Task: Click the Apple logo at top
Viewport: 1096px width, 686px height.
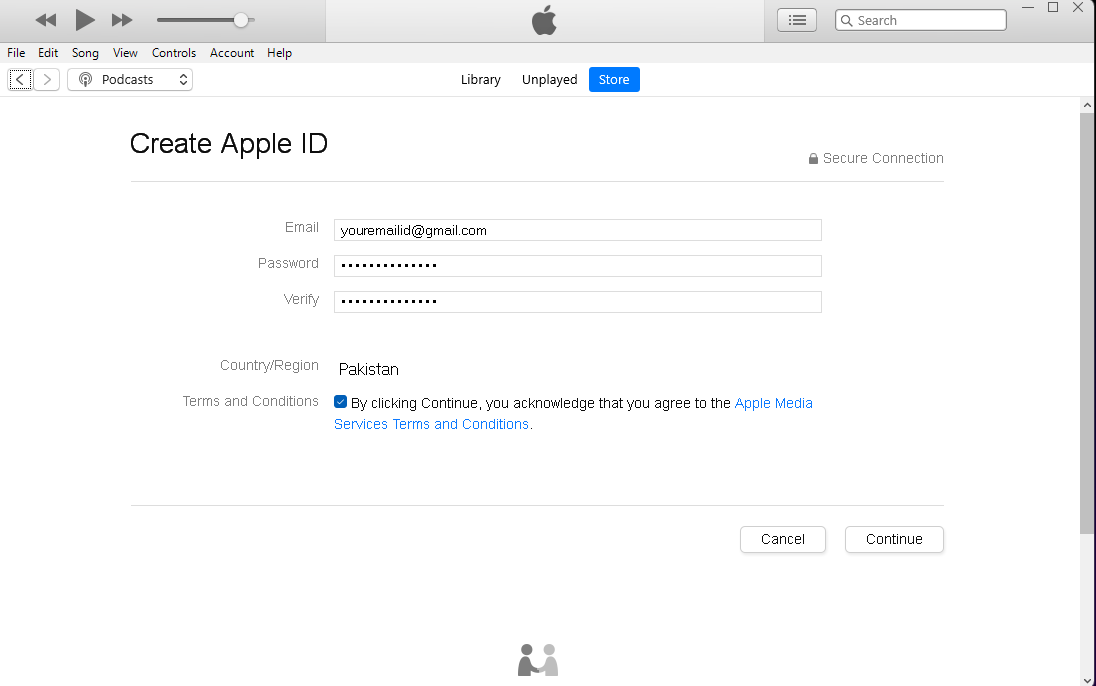Action: coord(545,20)
